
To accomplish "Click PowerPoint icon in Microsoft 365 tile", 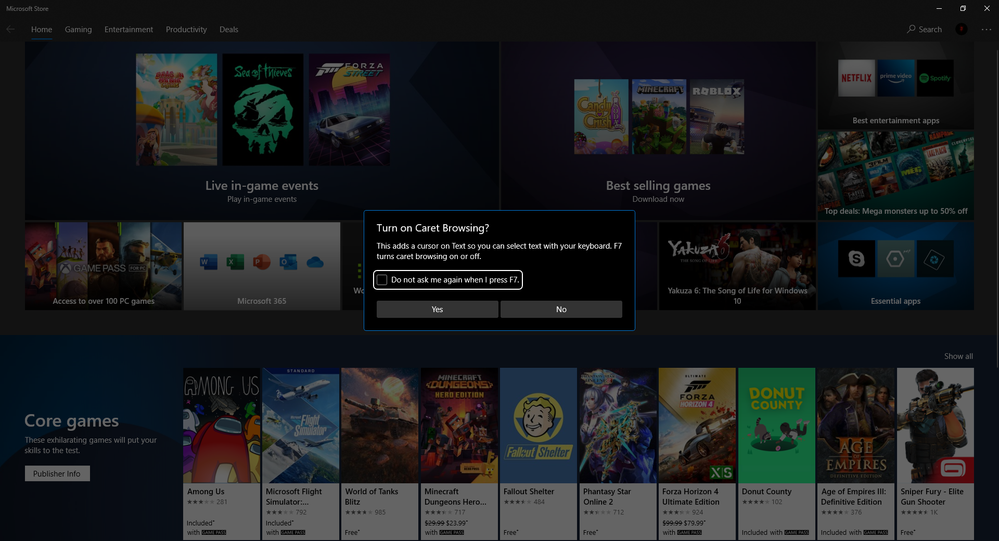I will pyautogui.click(x=262, y=262).
